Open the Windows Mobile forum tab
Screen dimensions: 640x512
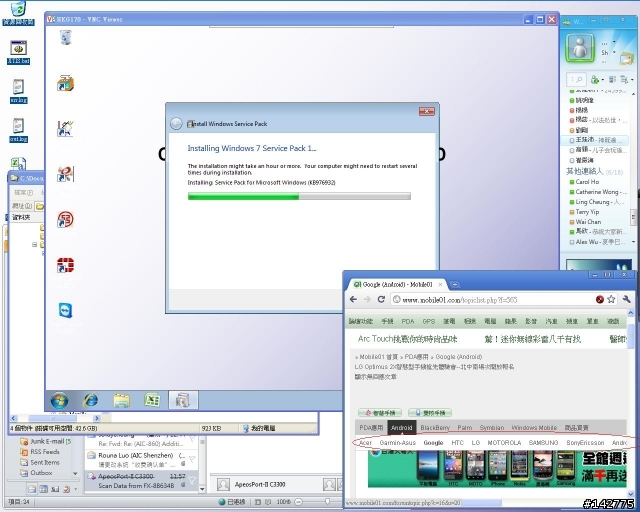[534, 427]
